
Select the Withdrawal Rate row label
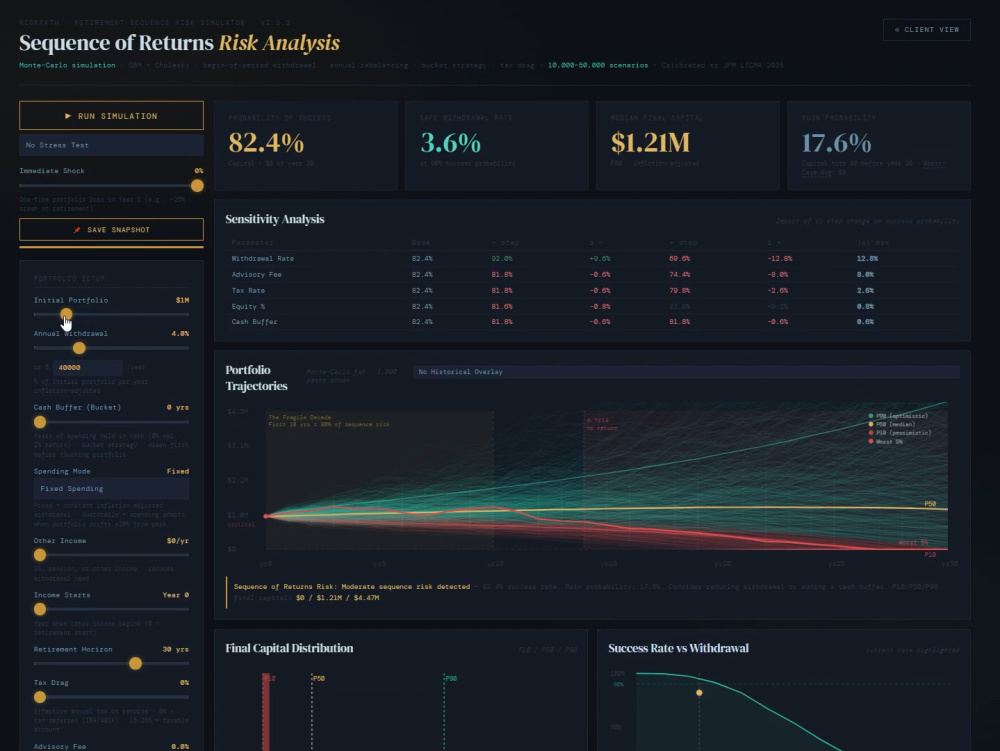pos(263,259)
